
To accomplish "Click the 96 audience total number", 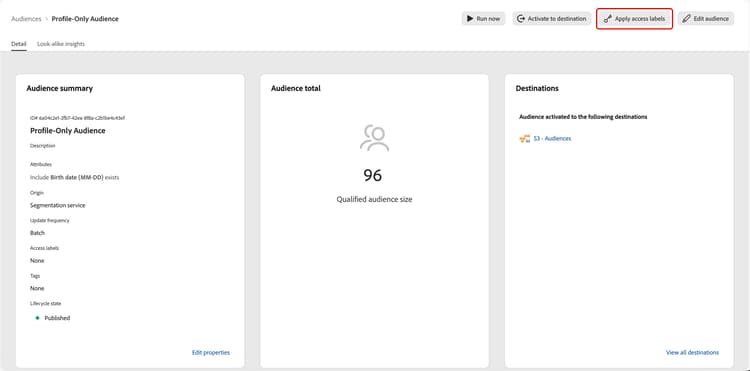I will click(373, 175).
